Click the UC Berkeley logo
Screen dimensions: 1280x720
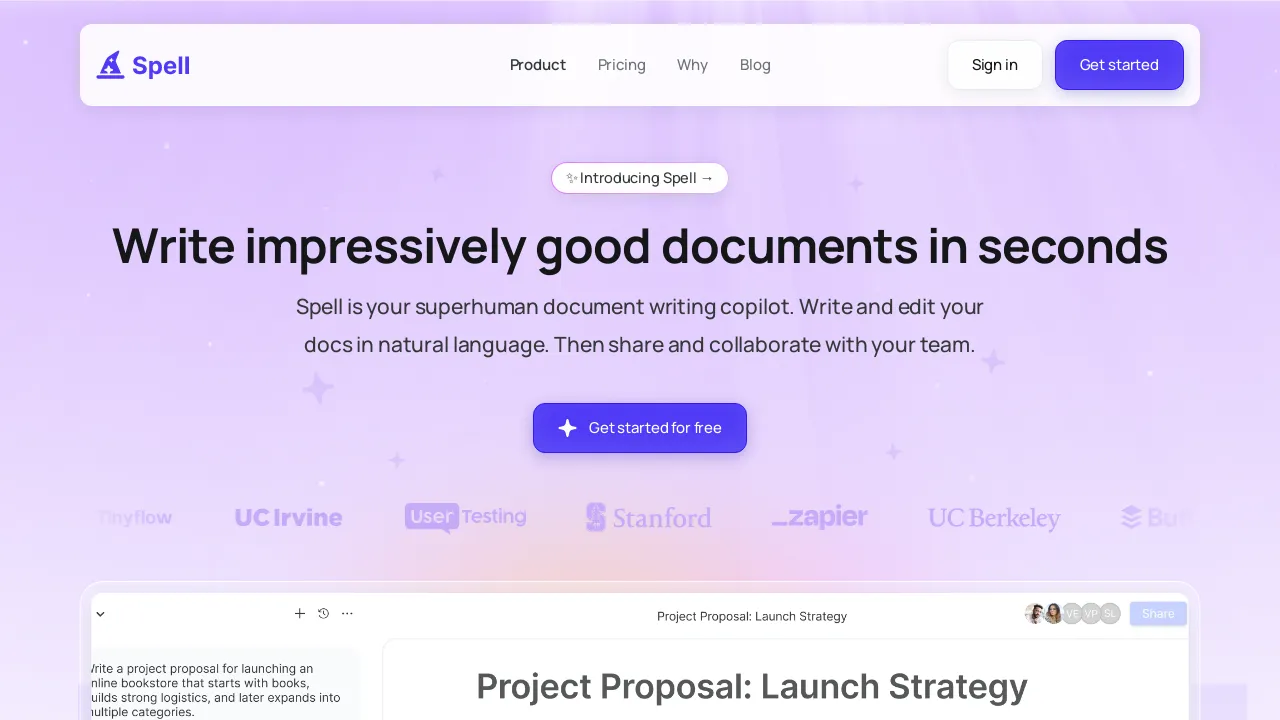click(994, 518)
